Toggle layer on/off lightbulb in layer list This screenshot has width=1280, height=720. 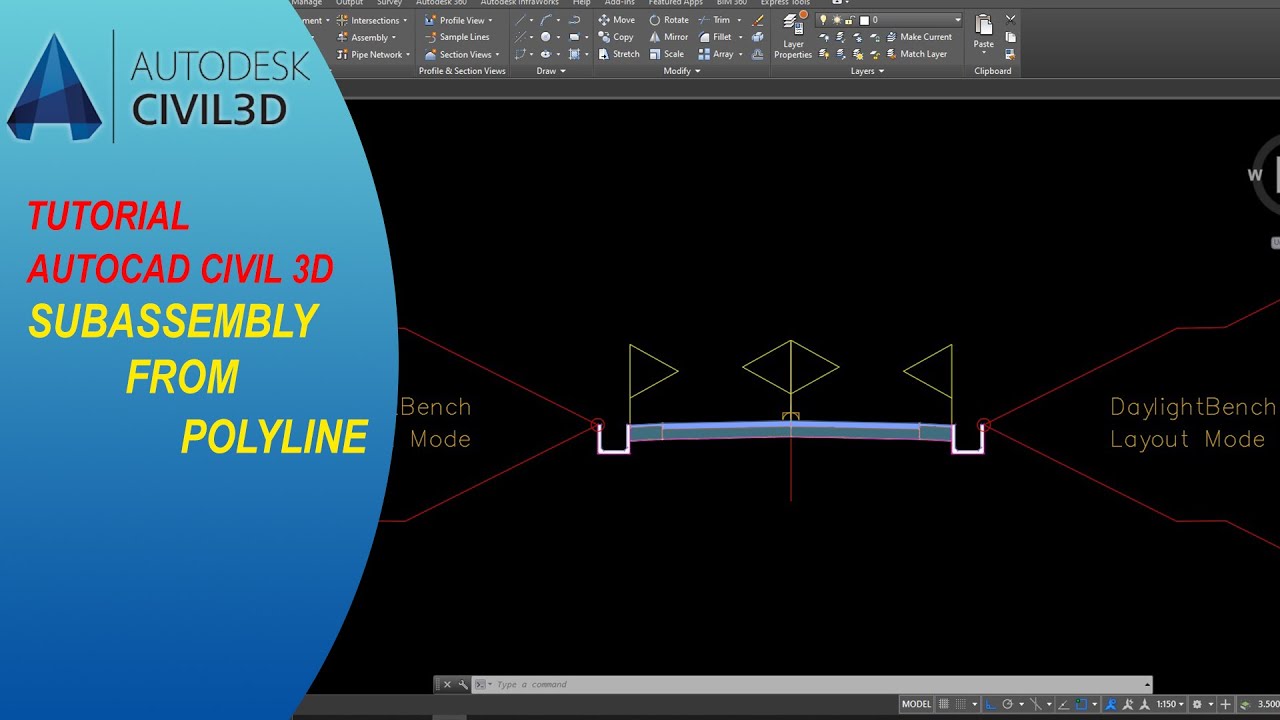823,20
